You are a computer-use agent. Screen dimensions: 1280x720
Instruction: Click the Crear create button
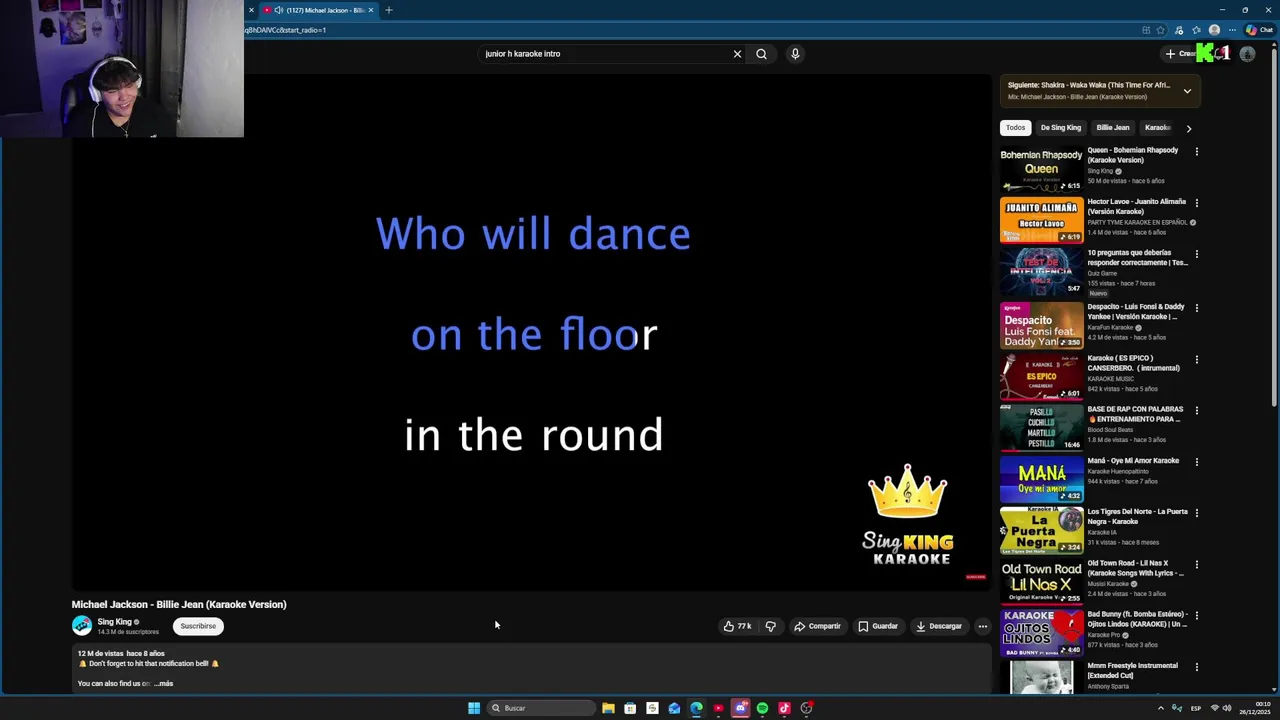pos(1180,54)
